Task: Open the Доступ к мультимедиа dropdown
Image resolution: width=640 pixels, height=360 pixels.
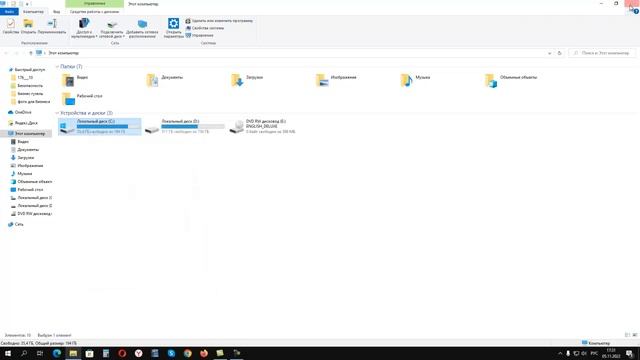Action: [84, 28]
